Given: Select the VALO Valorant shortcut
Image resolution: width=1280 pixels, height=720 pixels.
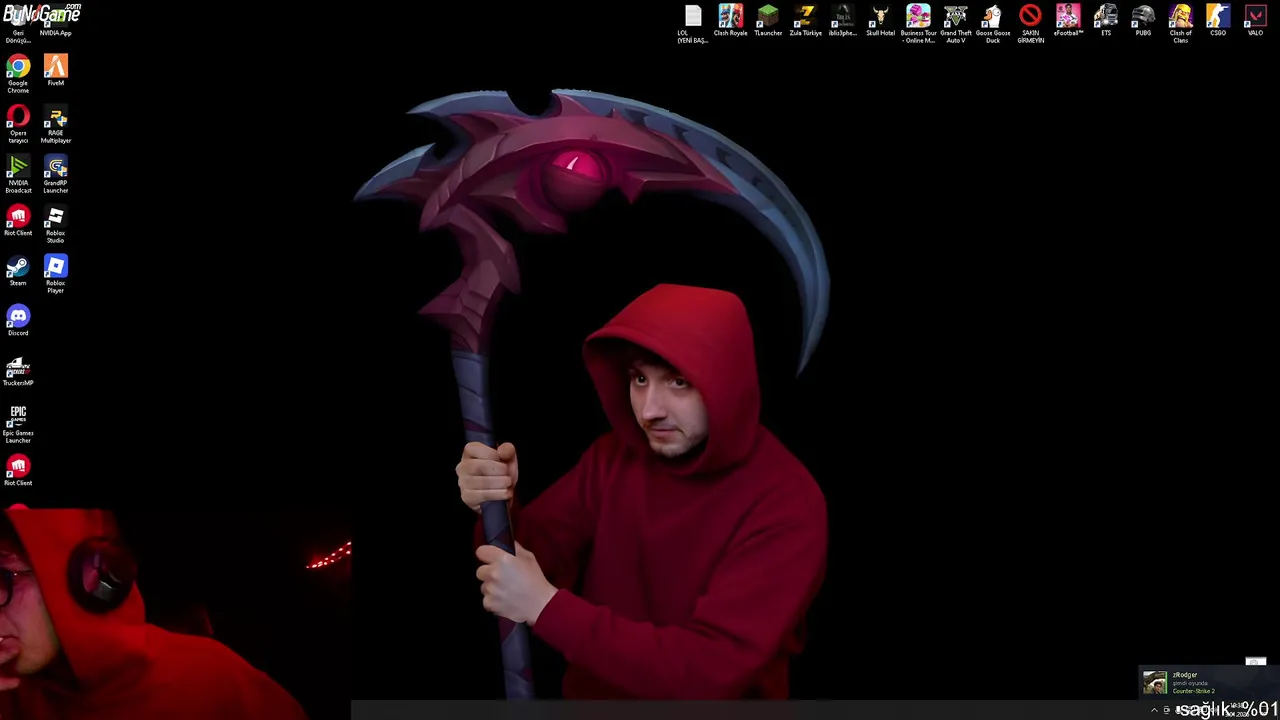Looking at the screenshot, I should click(1255, 21).
